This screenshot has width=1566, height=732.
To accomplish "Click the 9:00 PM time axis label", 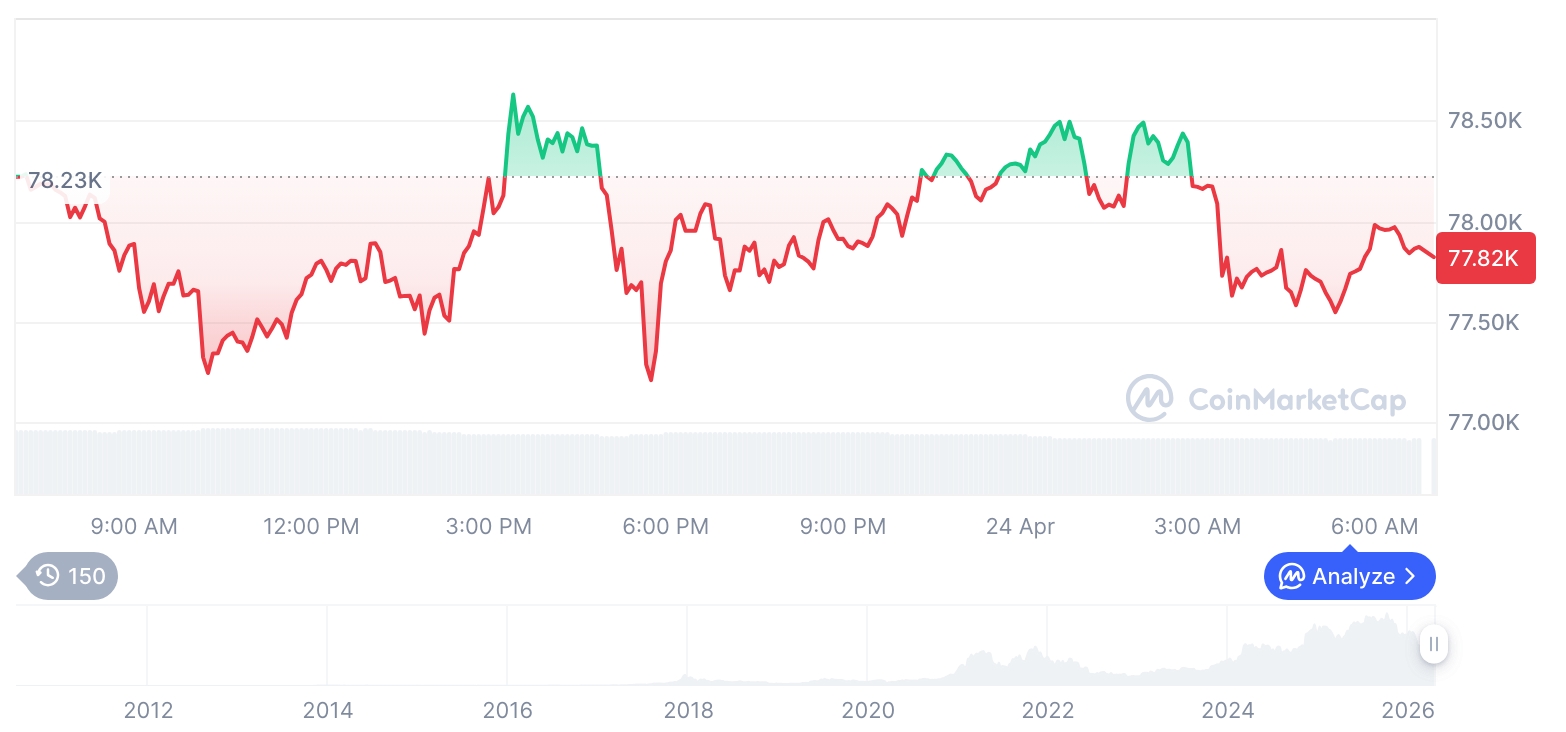I will (x=843, y=526).
